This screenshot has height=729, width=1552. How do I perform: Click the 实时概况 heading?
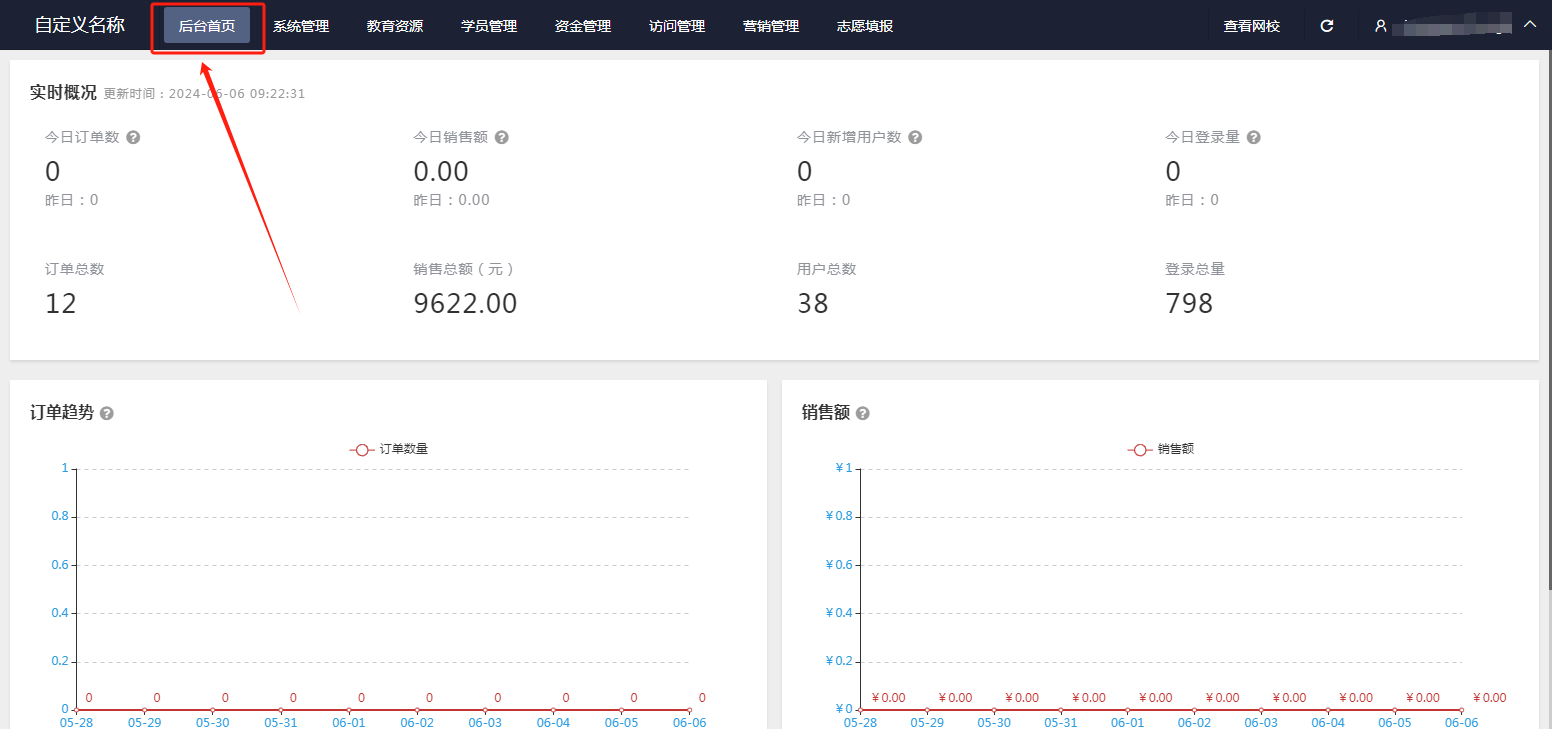[x=63, y=92]
